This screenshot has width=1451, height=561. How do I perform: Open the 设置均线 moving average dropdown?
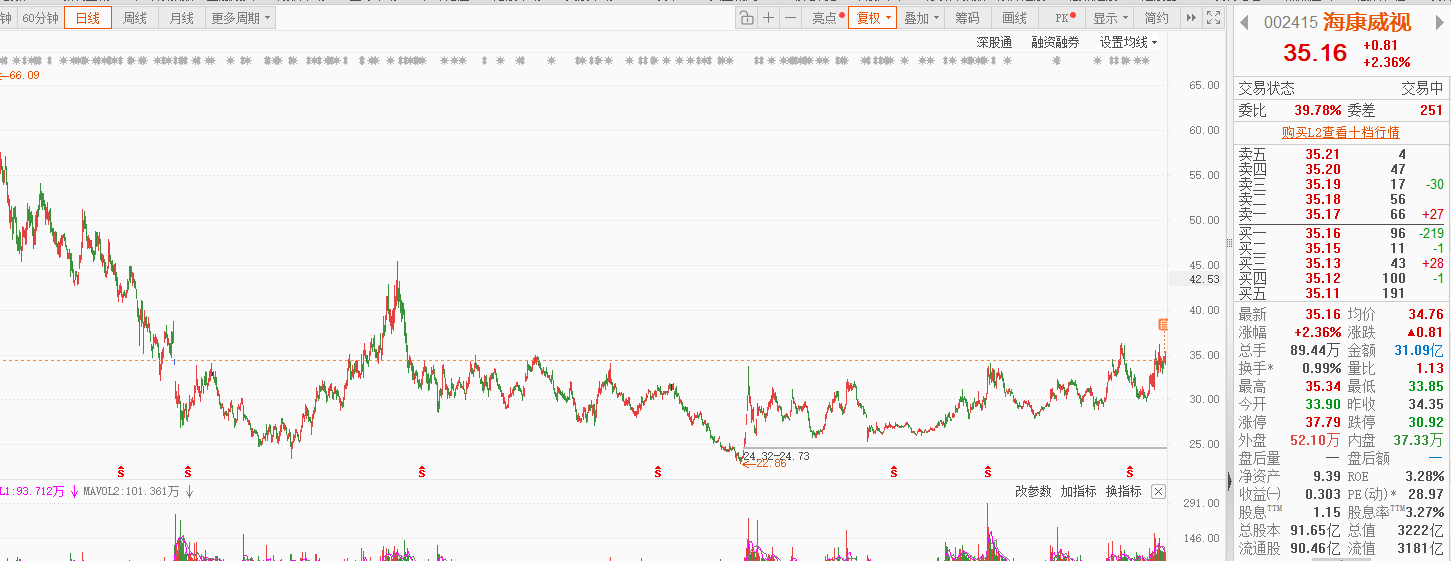pyautogui.click(x=1128, y=42)
